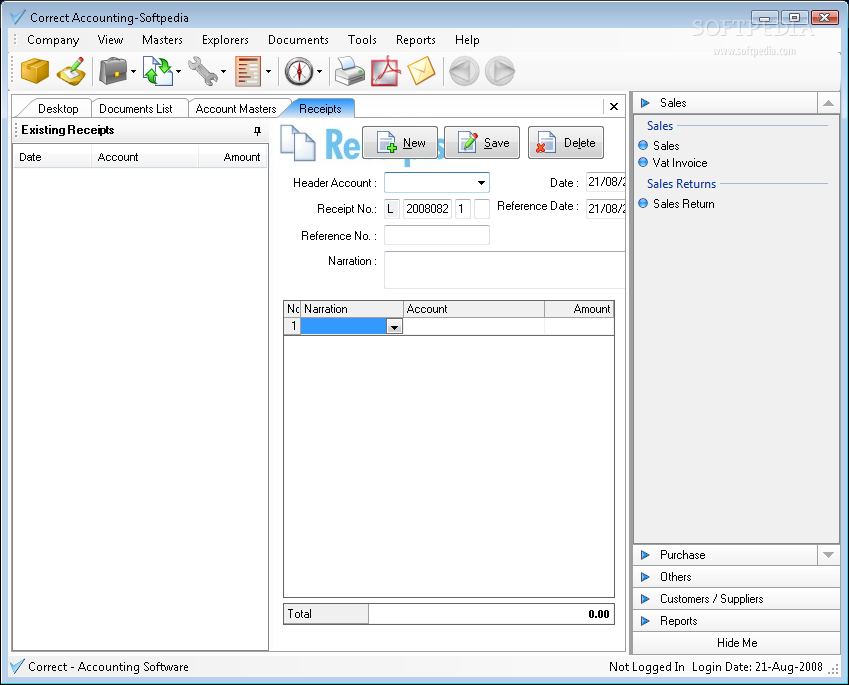Close the current tab with X button
Screen dimensions: 849x685
click(x=613, y=107)
